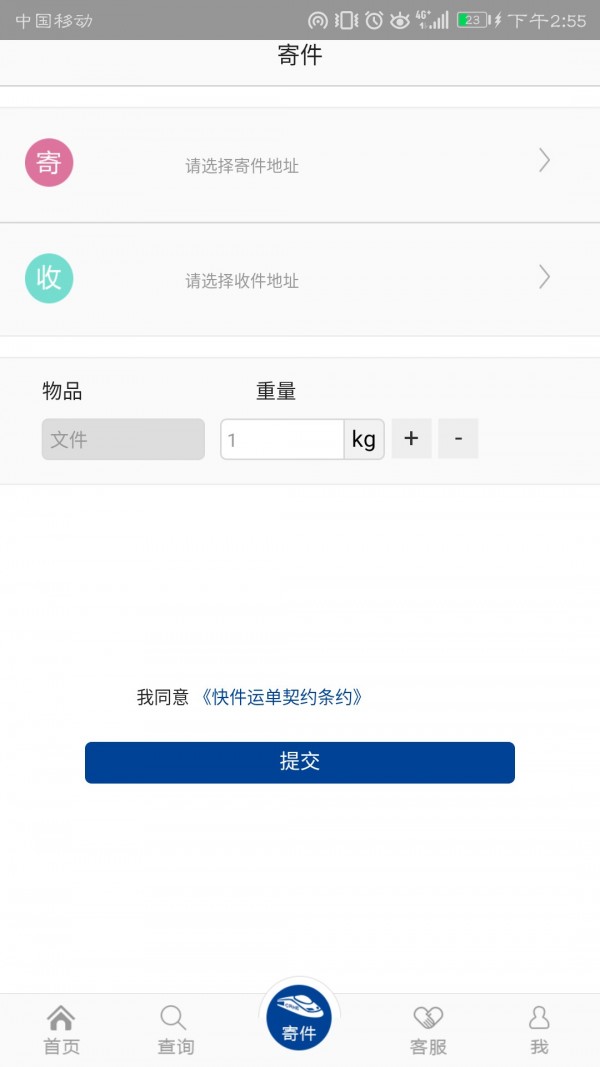Screen dimensions: 600x1067
Task: Open the 查询 search tracking icon
Action: point(174,1018)
